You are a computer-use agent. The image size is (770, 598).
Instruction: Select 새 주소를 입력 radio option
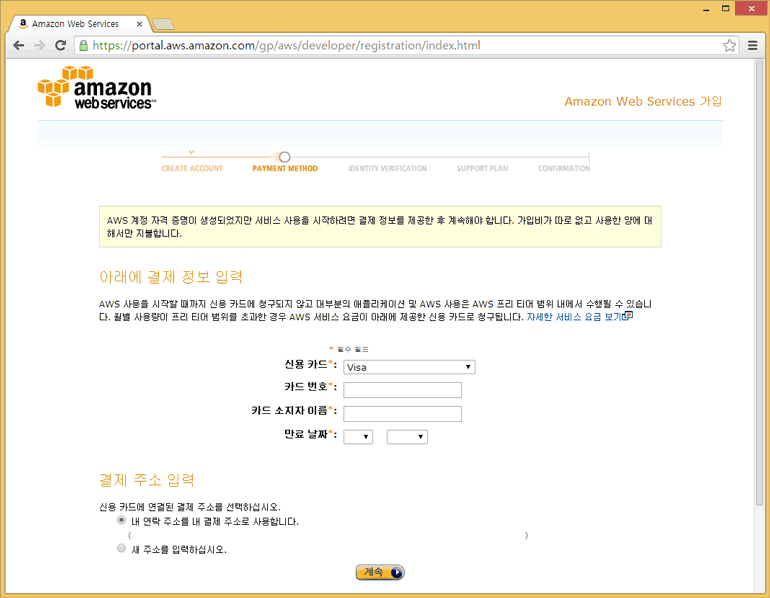[122, 549]
